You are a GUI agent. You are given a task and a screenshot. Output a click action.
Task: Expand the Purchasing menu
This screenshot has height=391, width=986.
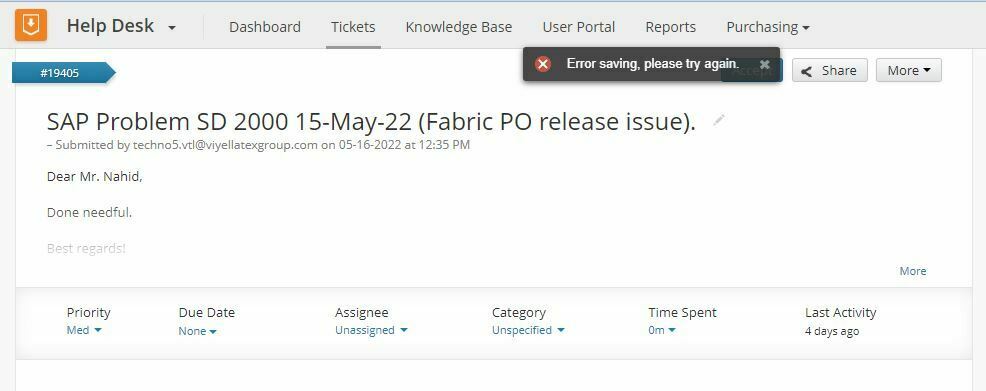(768, 27)
